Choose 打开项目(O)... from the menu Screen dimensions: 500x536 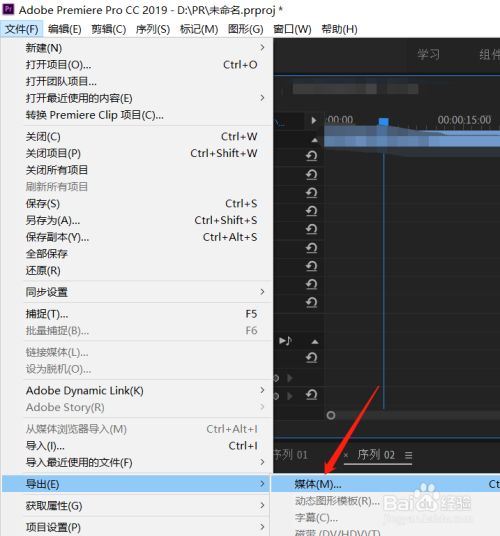(x=137, y=65)
